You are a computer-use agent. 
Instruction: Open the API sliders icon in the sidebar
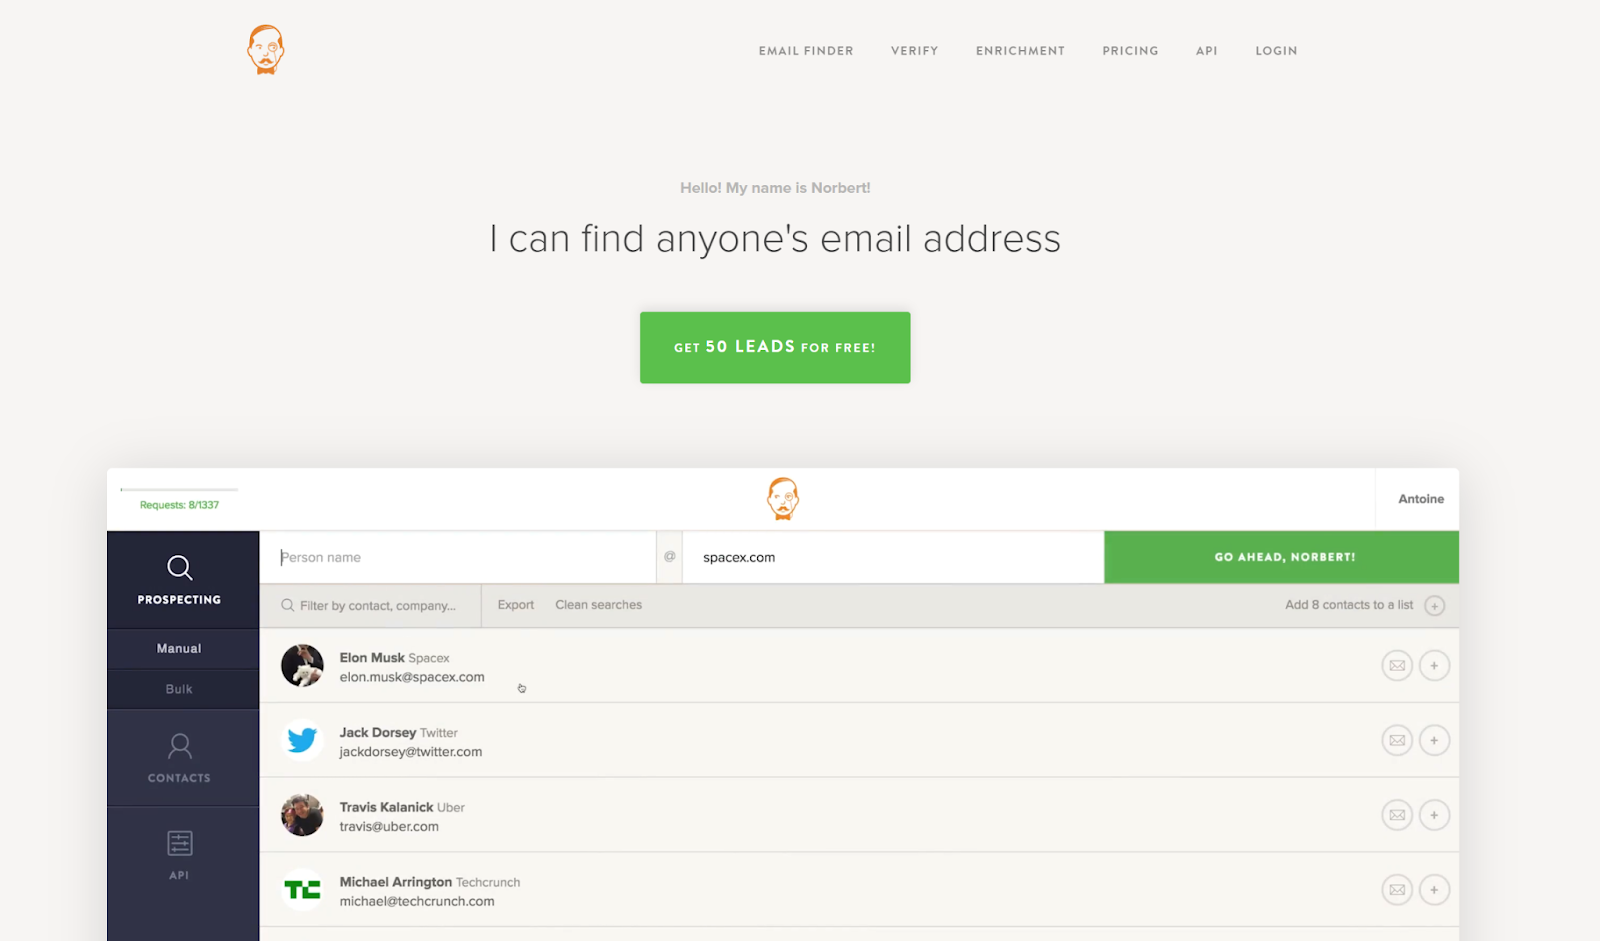(x=180, y=844)
